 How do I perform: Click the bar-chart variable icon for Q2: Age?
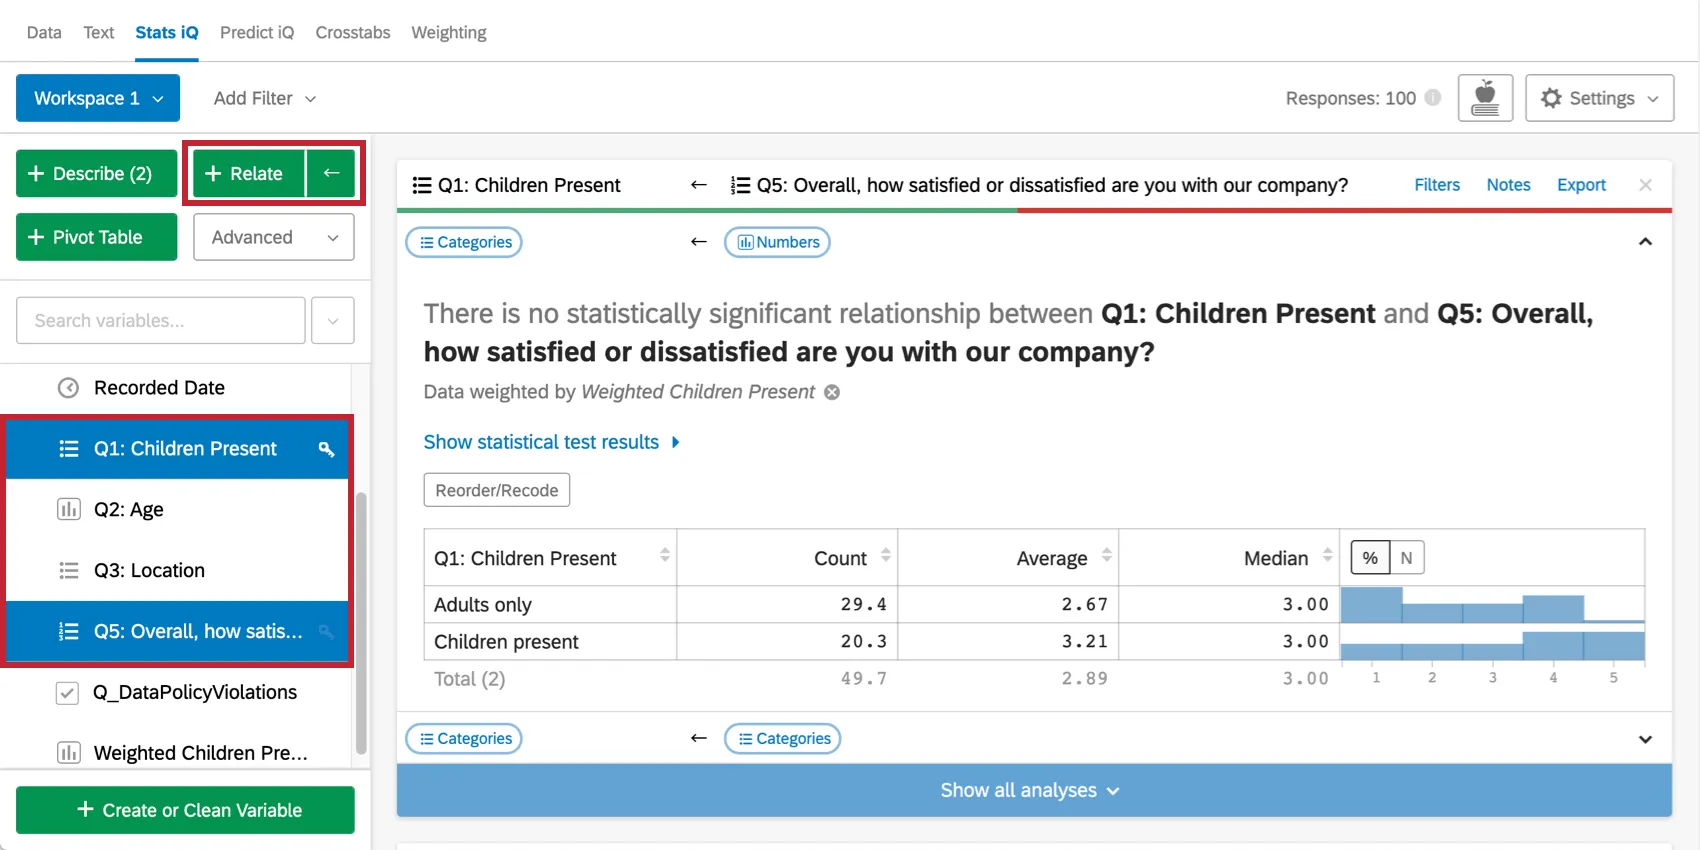tap(68, 509)
